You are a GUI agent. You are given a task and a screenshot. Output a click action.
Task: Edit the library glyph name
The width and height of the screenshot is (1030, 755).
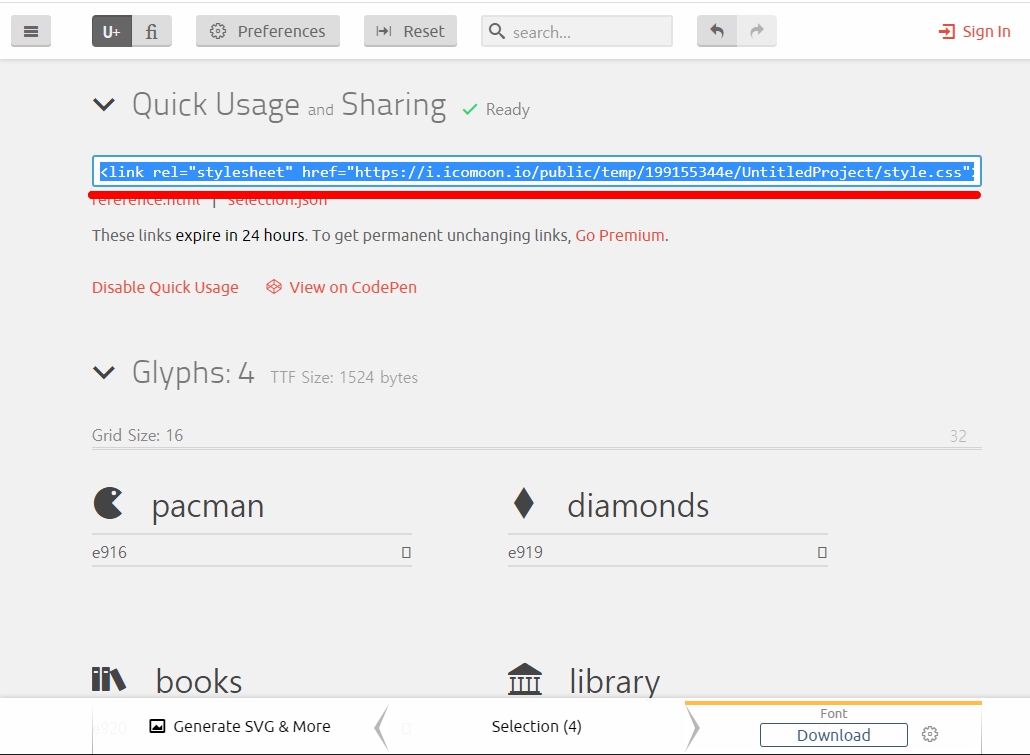(x=614, y=681)
